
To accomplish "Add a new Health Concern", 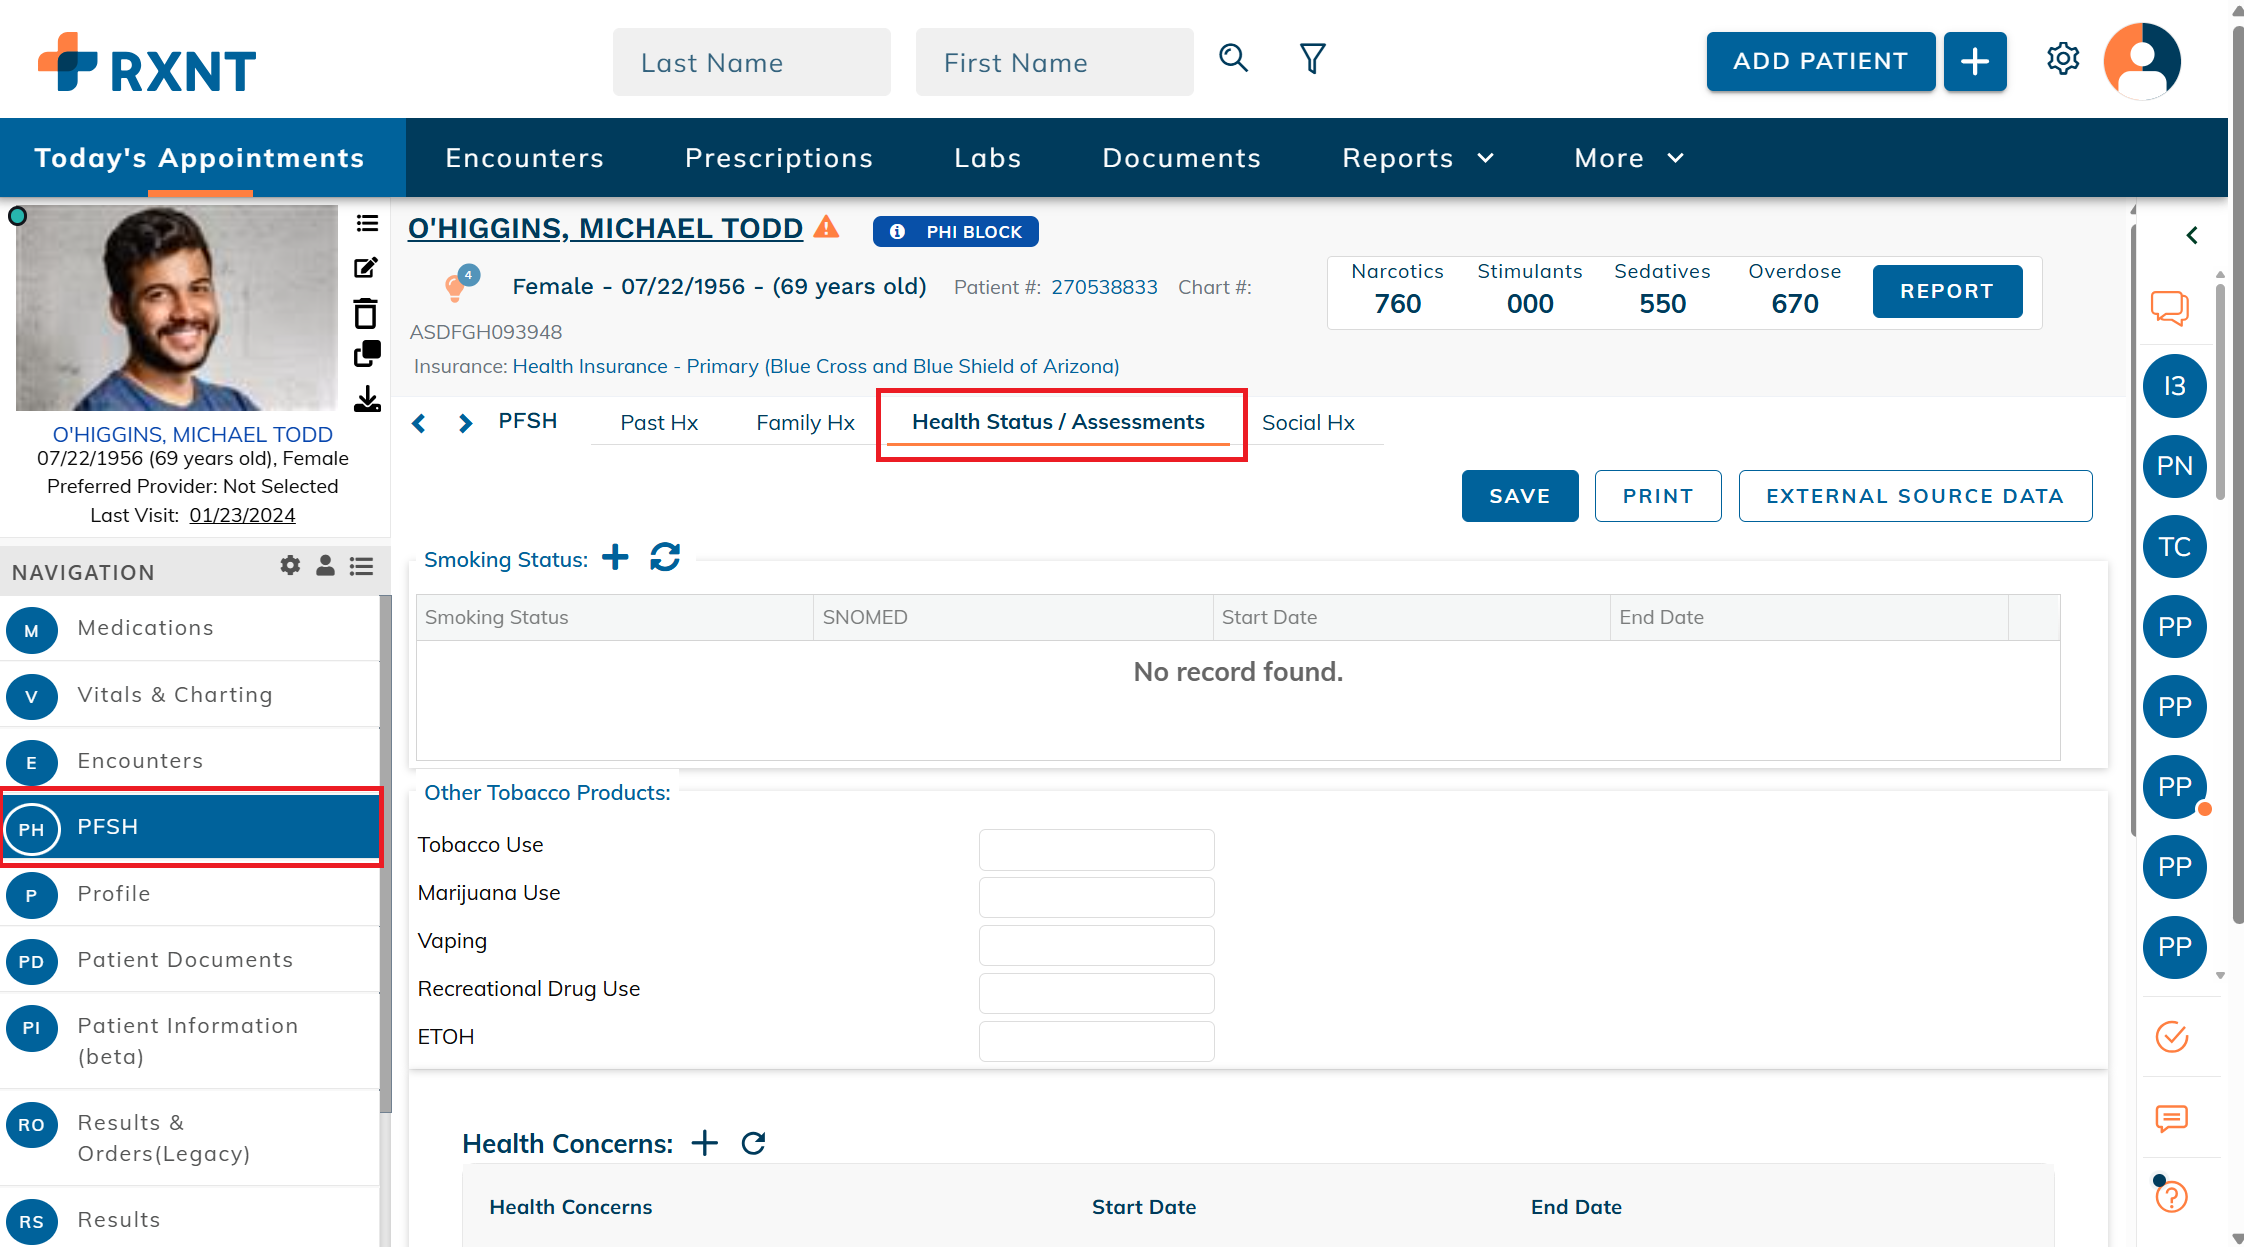I will click(705, 1143).
